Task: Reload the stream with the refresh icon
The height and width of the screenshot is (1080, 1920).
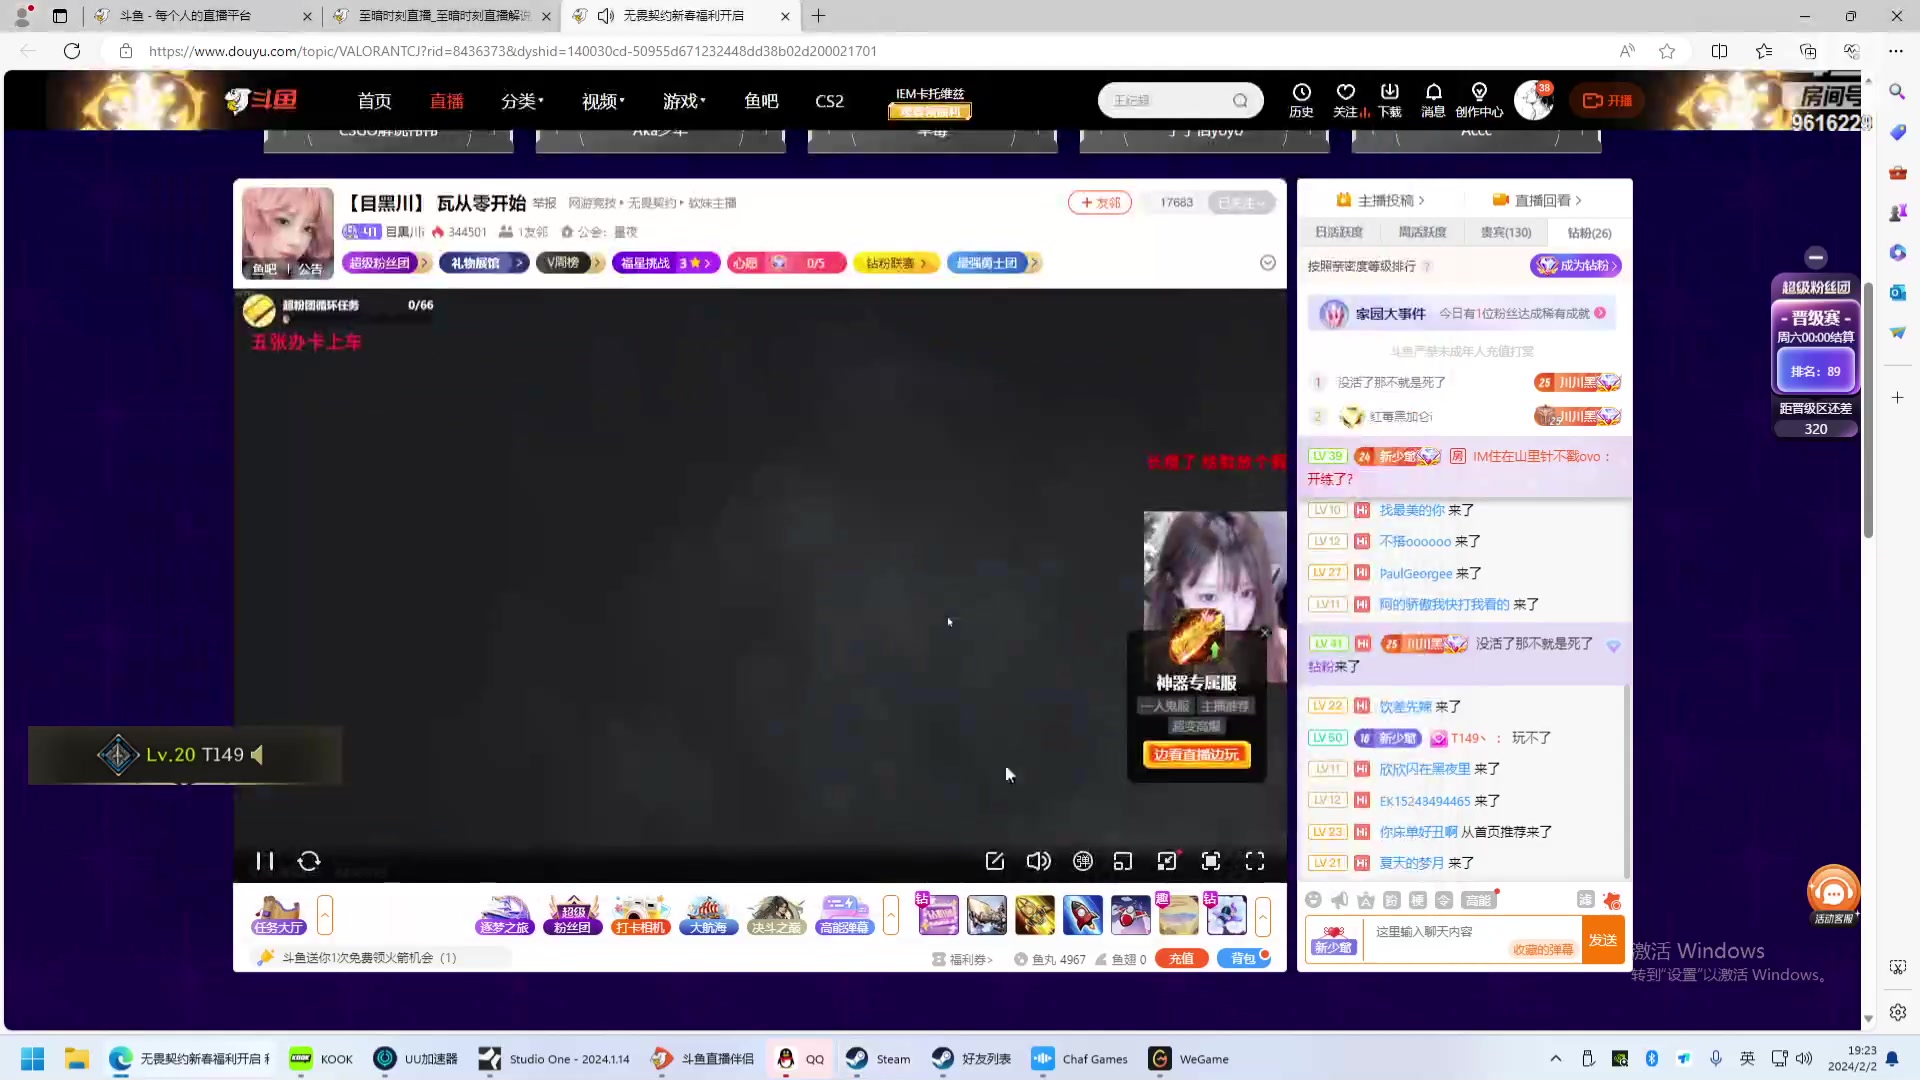Action: pos(309,861)
